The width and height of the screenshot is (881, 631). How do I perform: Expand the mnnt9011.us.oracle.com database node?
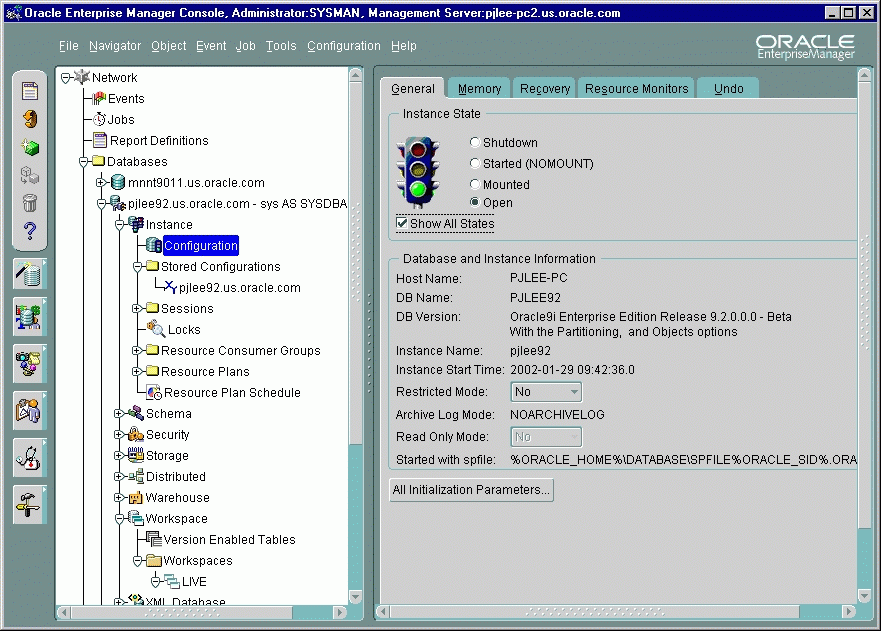coord(101,183)
